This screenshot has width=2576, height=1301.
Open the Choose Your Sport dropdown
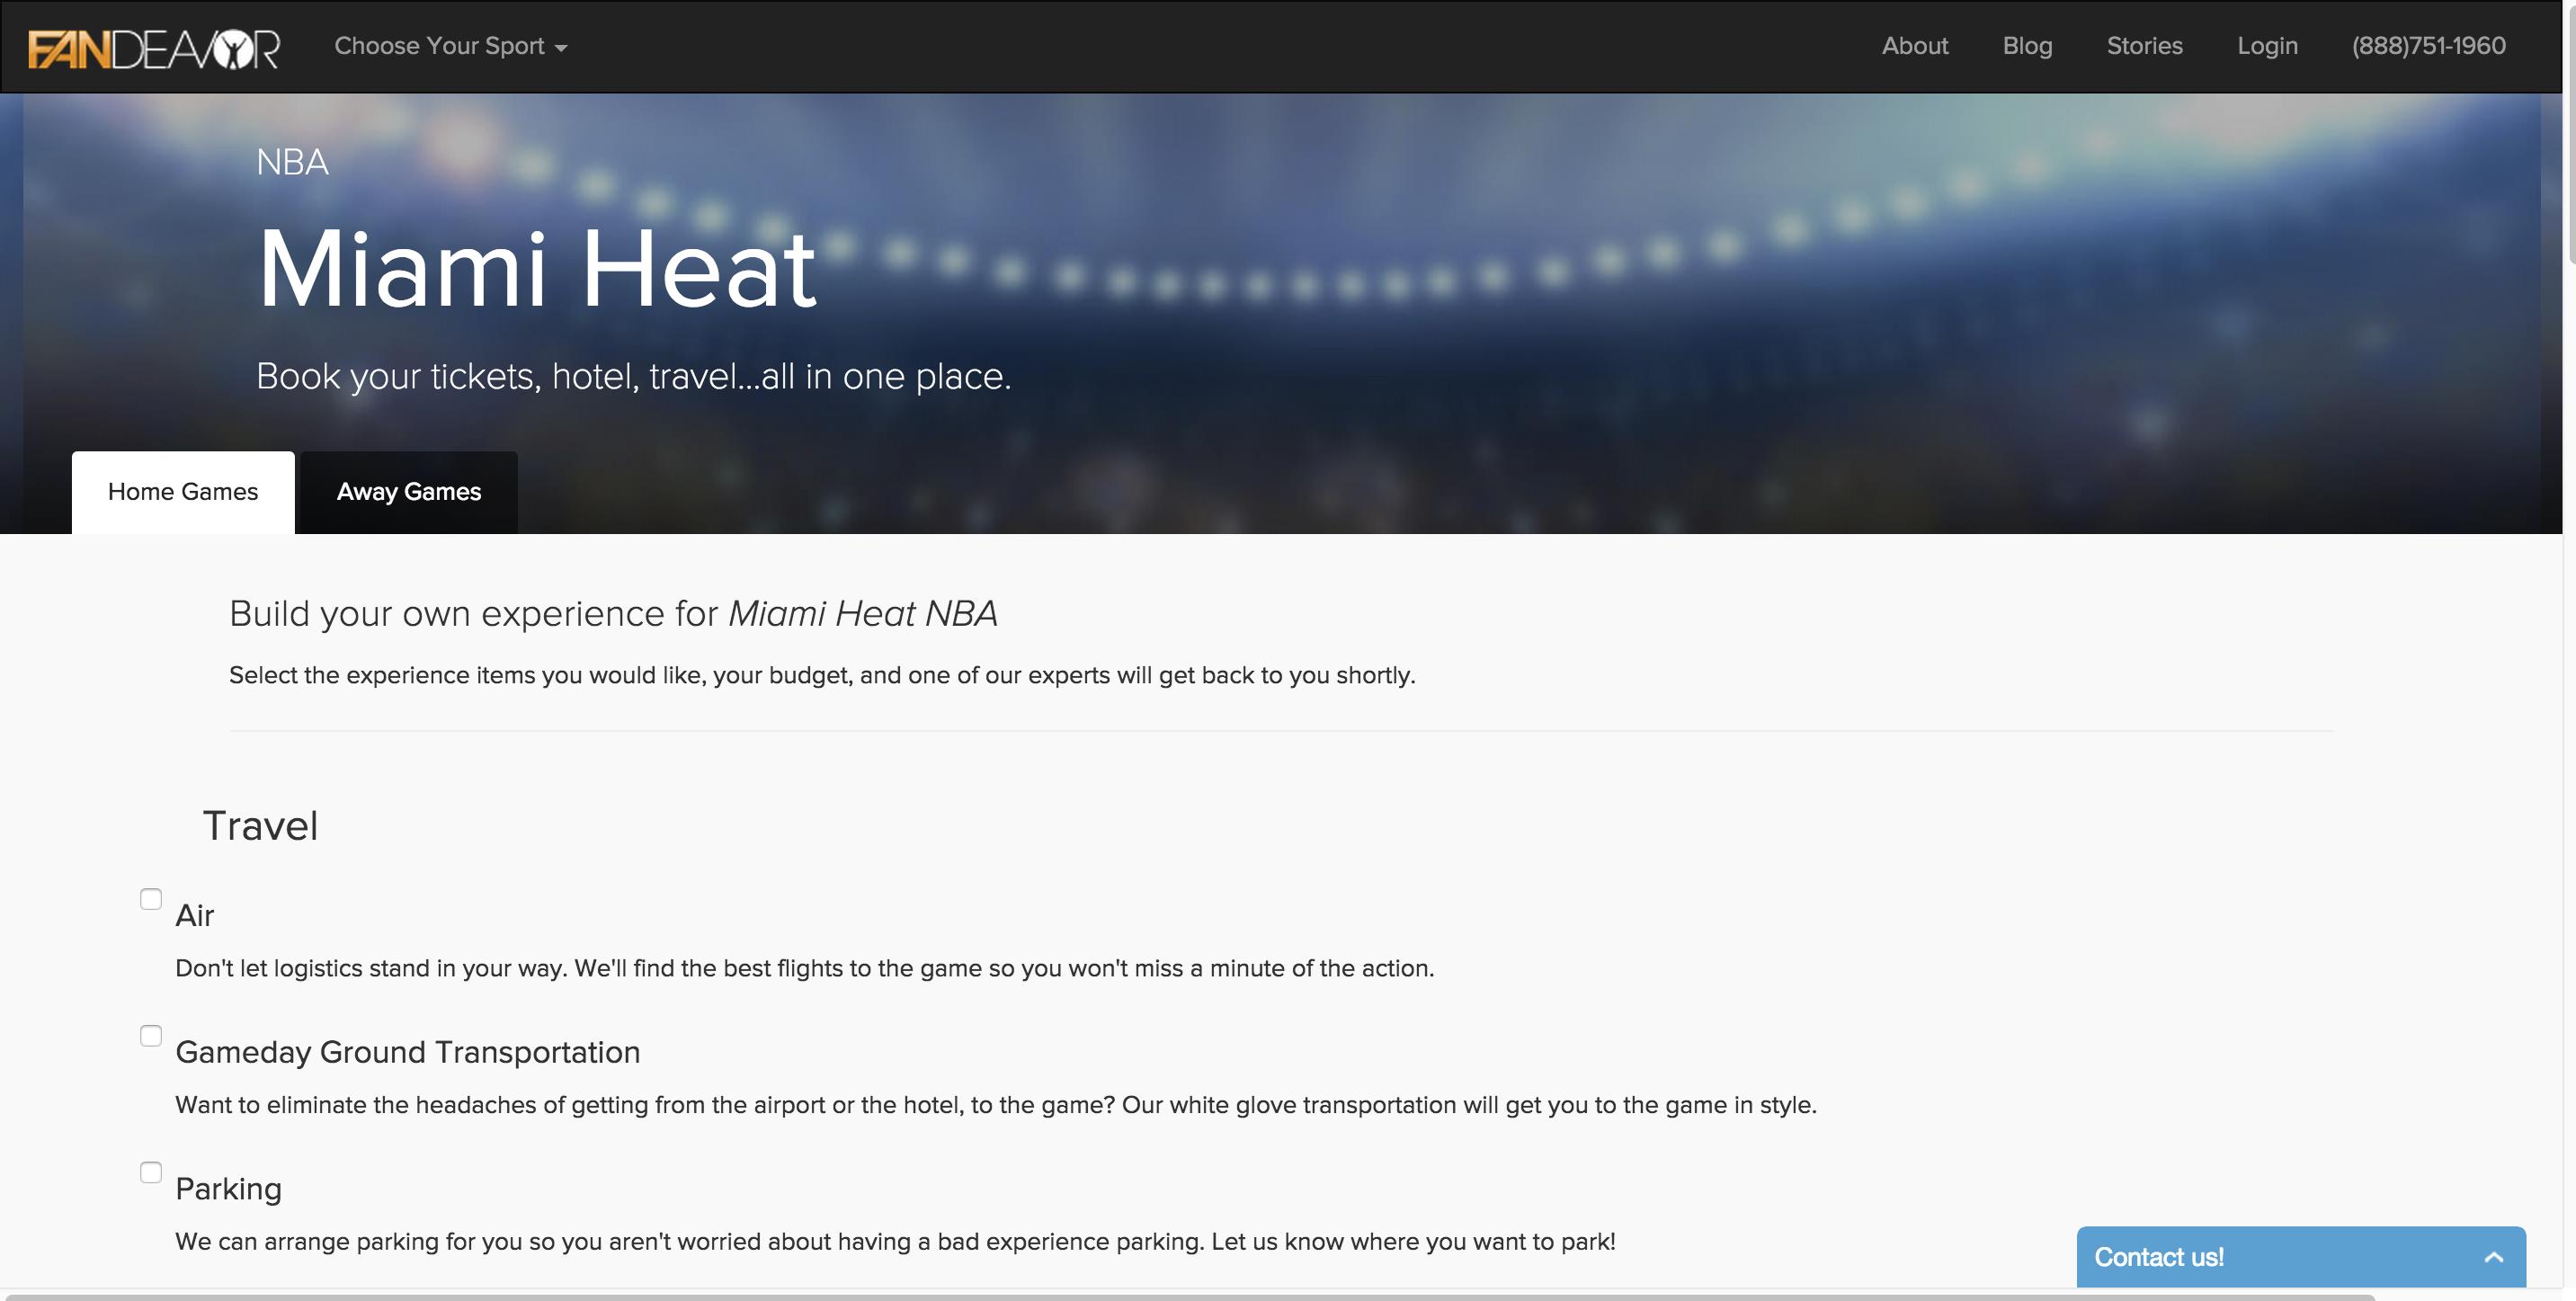tap(450, 46)
